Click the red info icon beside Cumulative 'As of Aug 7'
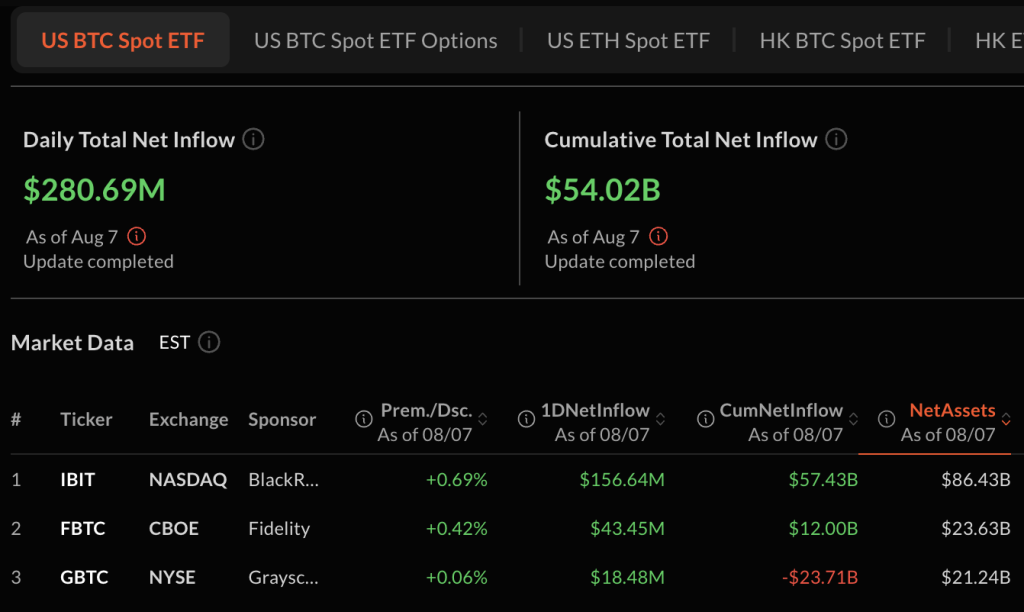The height and width of the screenshot is (612, 1024). [658, 237]
